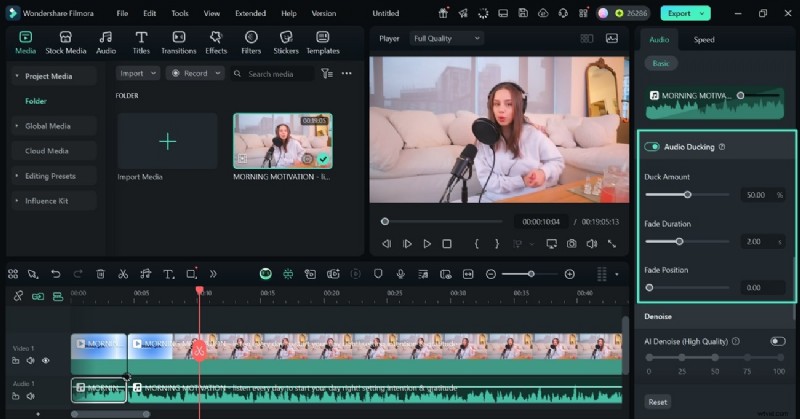Image resolution: width=800 pixels, height=419 pixels.
Task: Click the microphone voiceover icon
Action: 401,274
